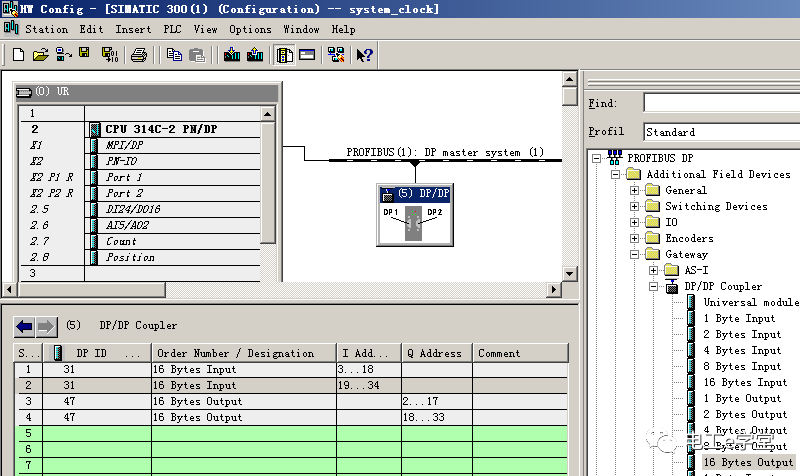Select the (5) DP/DP slave device icon
Screen dimensions: 800x476
pyautogui.click(x=415, y=215)
